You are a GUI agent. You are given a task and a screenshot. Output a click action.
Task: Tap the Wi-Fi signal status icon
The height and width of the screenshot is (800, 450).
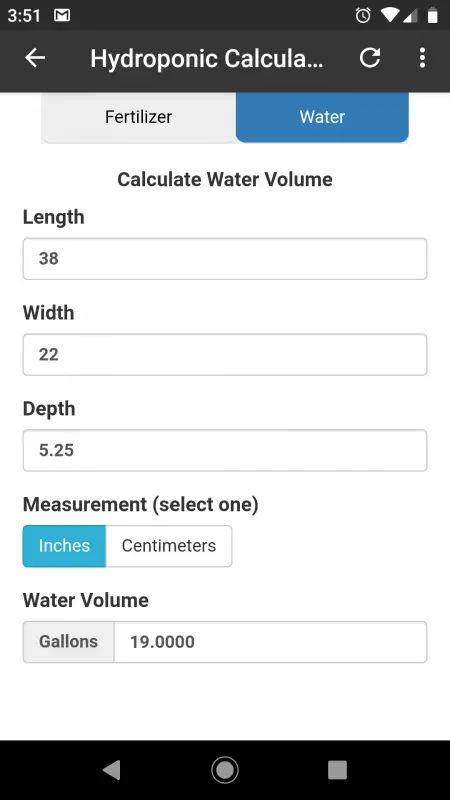click(x=389, y=16)
